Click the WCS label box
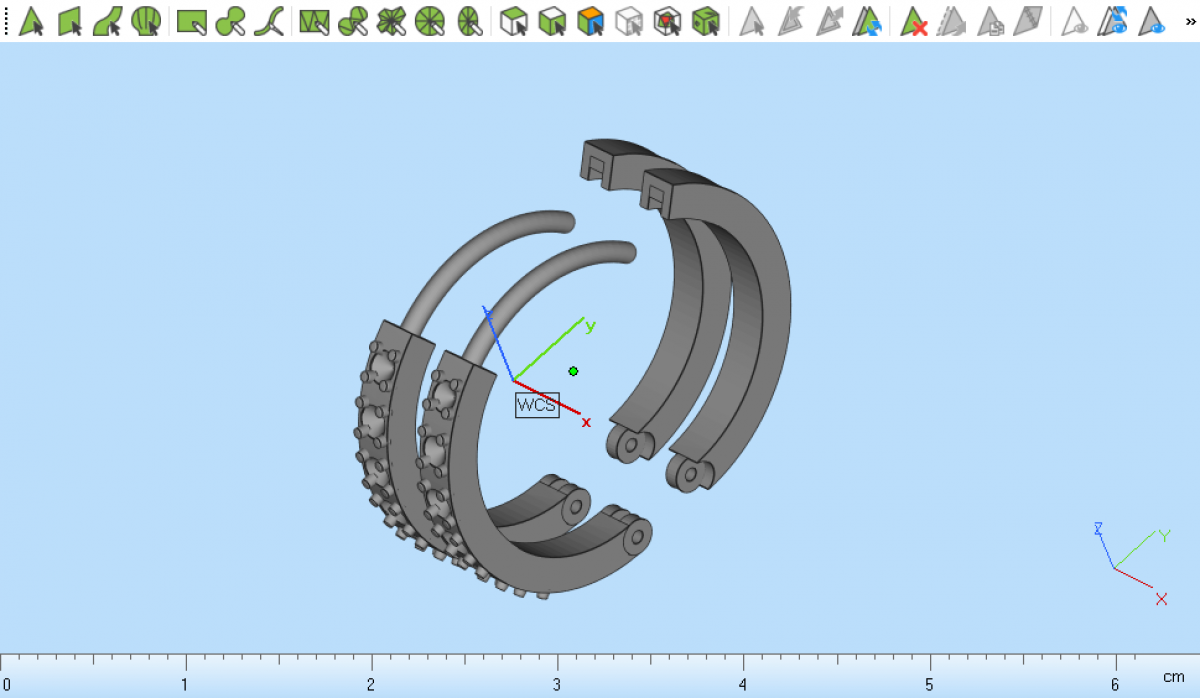The height and width of the screenshot is (698, 1200). (537, 405)
